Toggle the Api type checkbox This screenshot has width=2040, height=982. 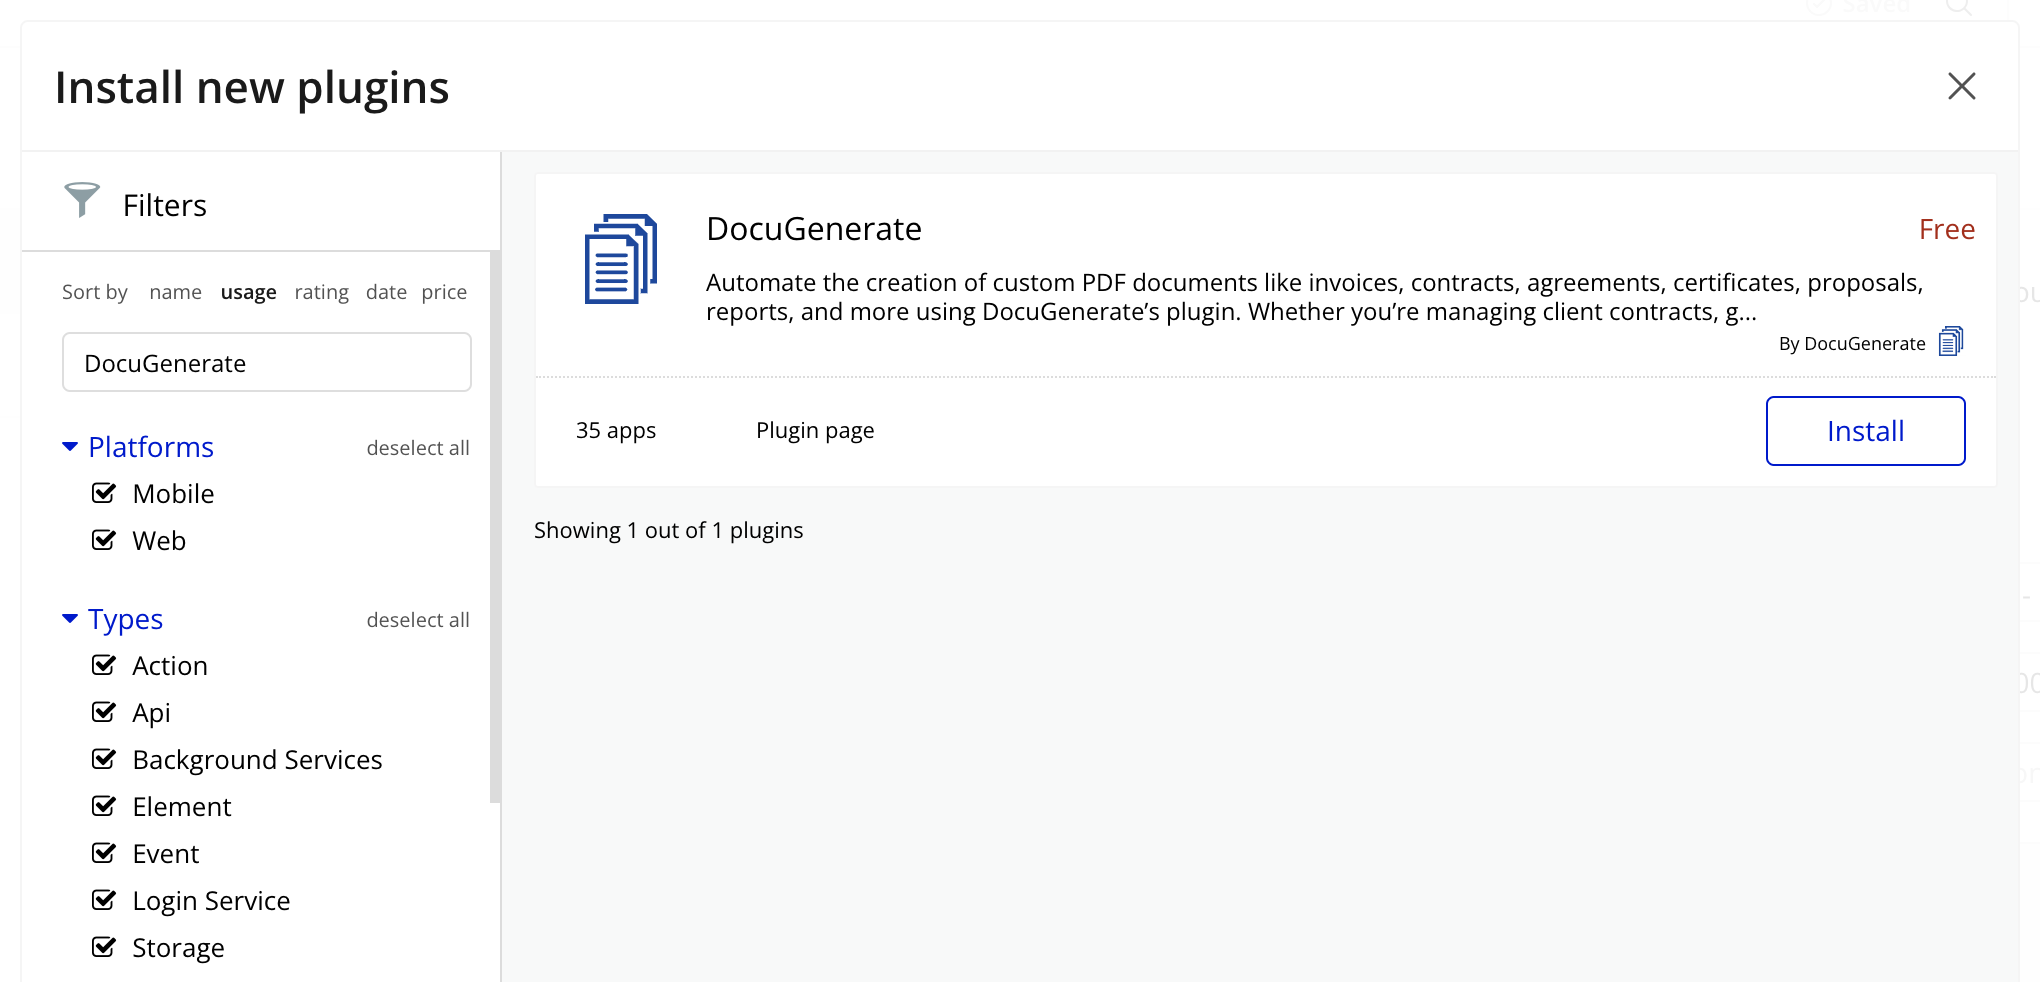(x=104, y=712)
